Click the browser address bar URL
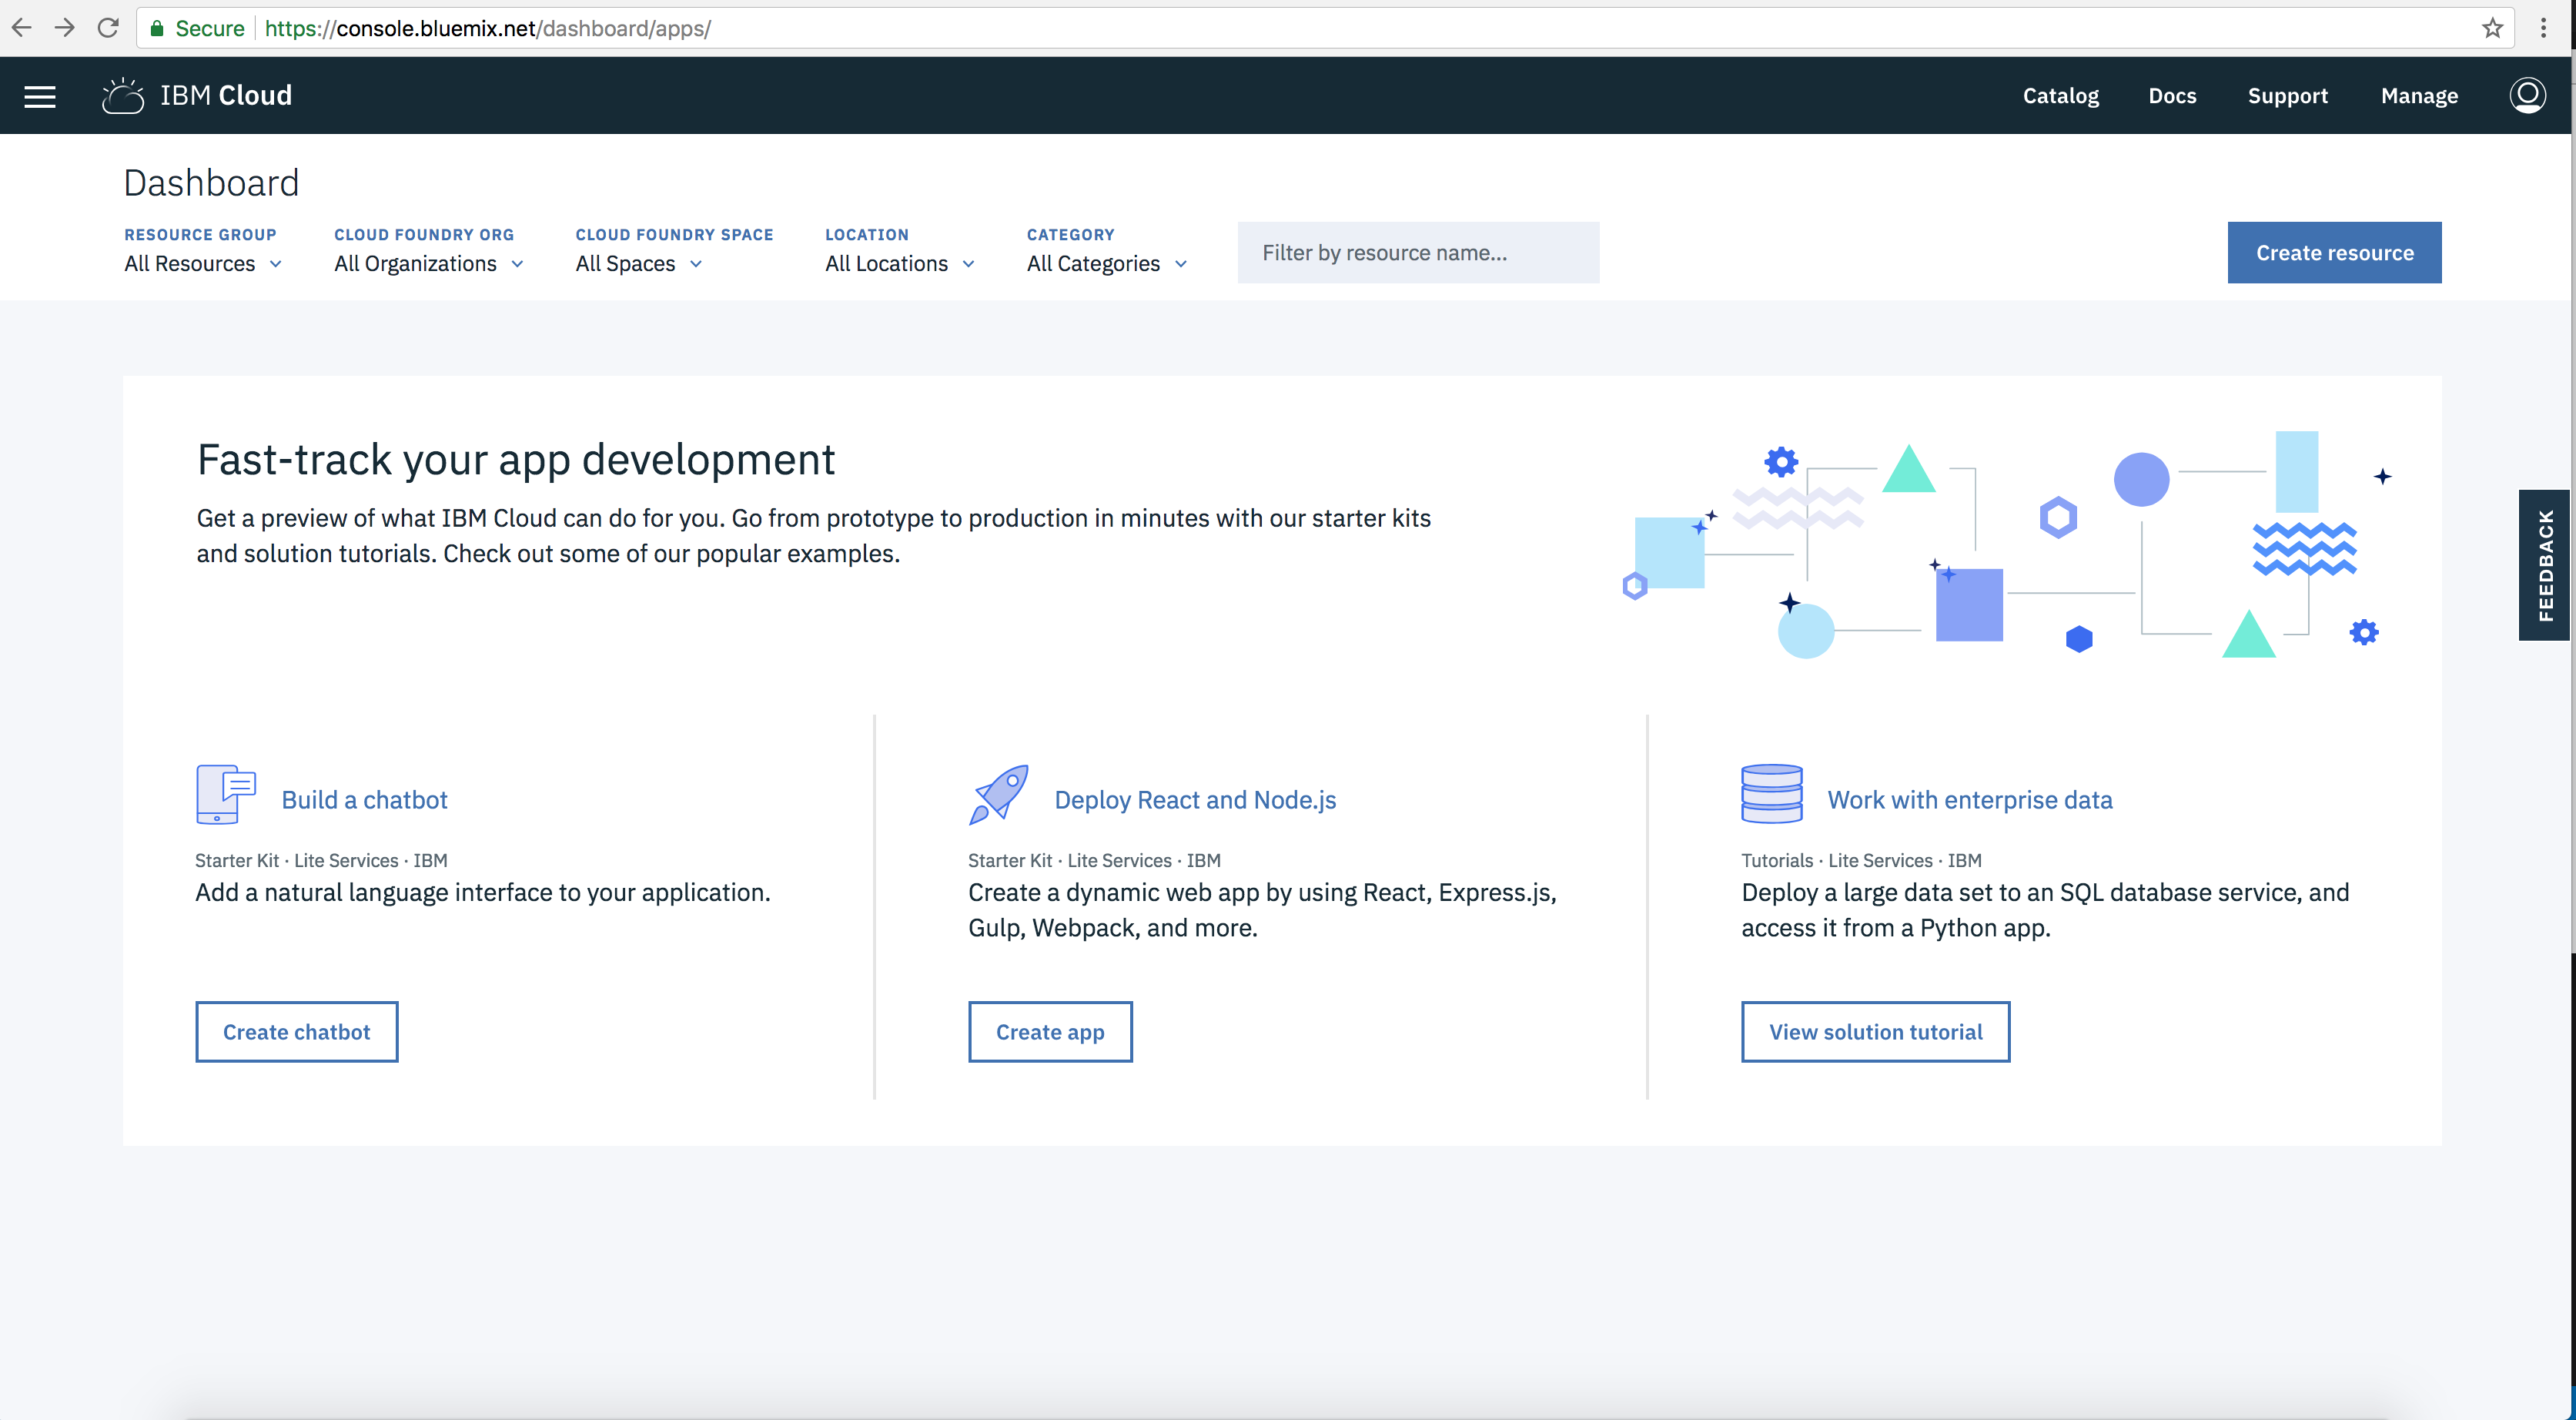 click(x=488, y=28)
